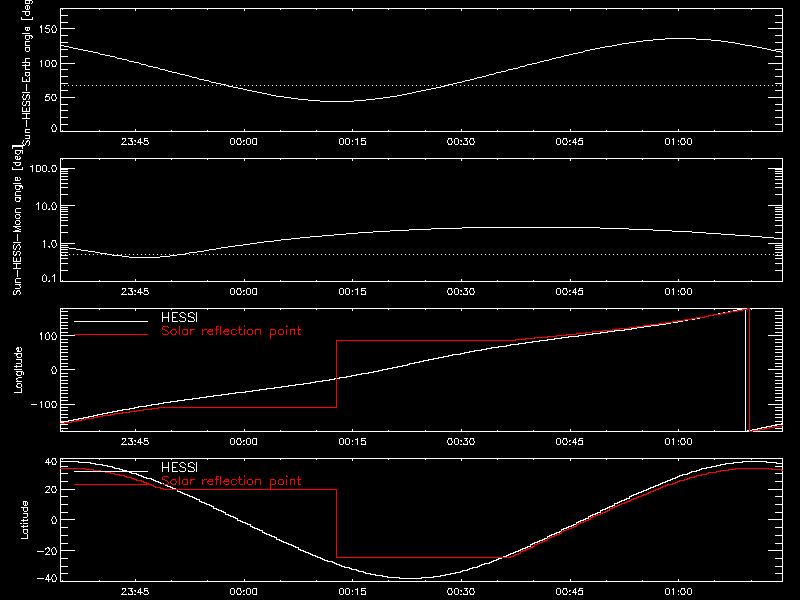Select HESSI legend text in Latitude plot

(179, 467)
